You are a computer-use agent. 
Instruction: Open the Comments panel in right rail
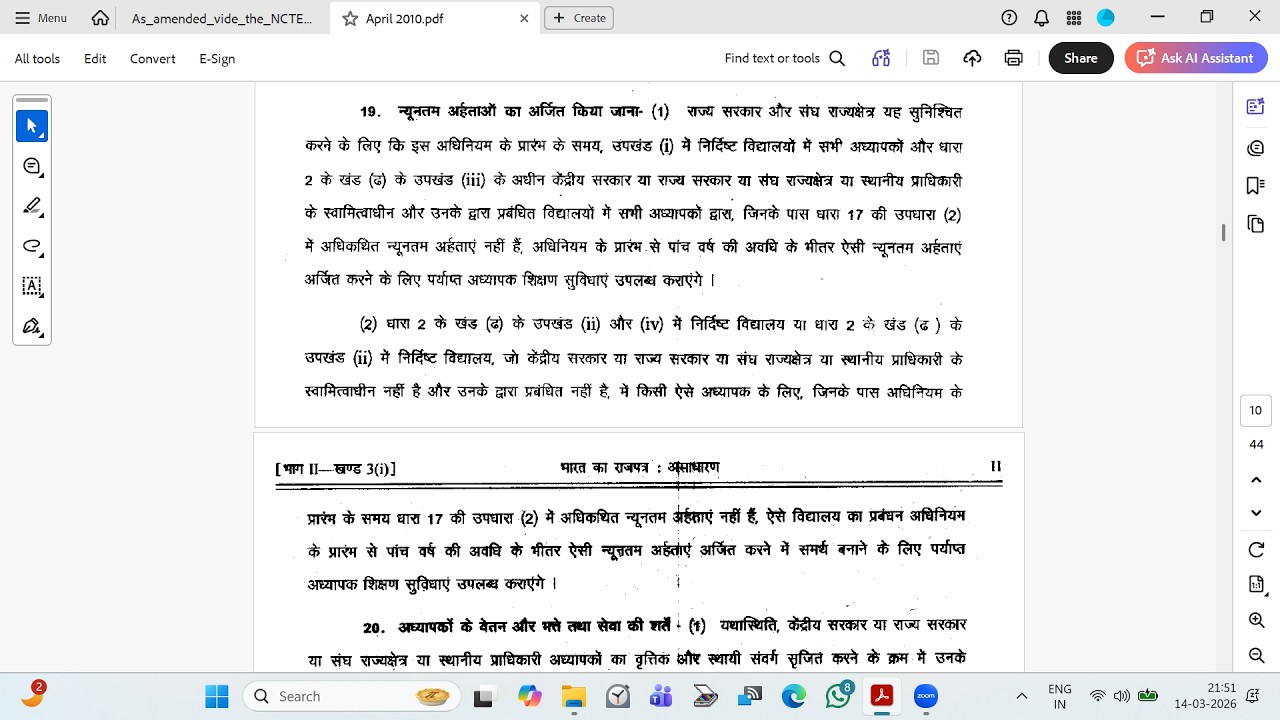pos(1256,147)
